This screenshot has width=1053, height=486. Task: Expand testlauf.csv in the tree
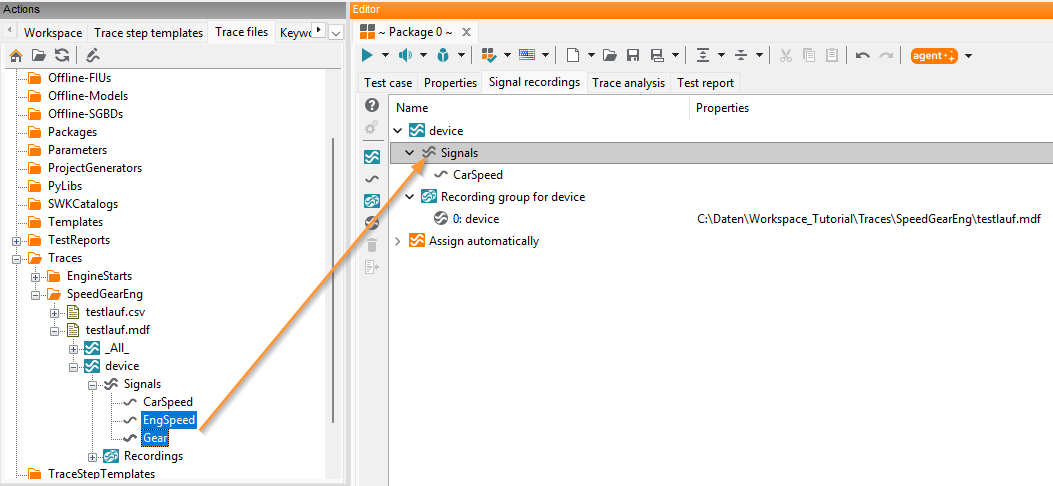[55, 313]
